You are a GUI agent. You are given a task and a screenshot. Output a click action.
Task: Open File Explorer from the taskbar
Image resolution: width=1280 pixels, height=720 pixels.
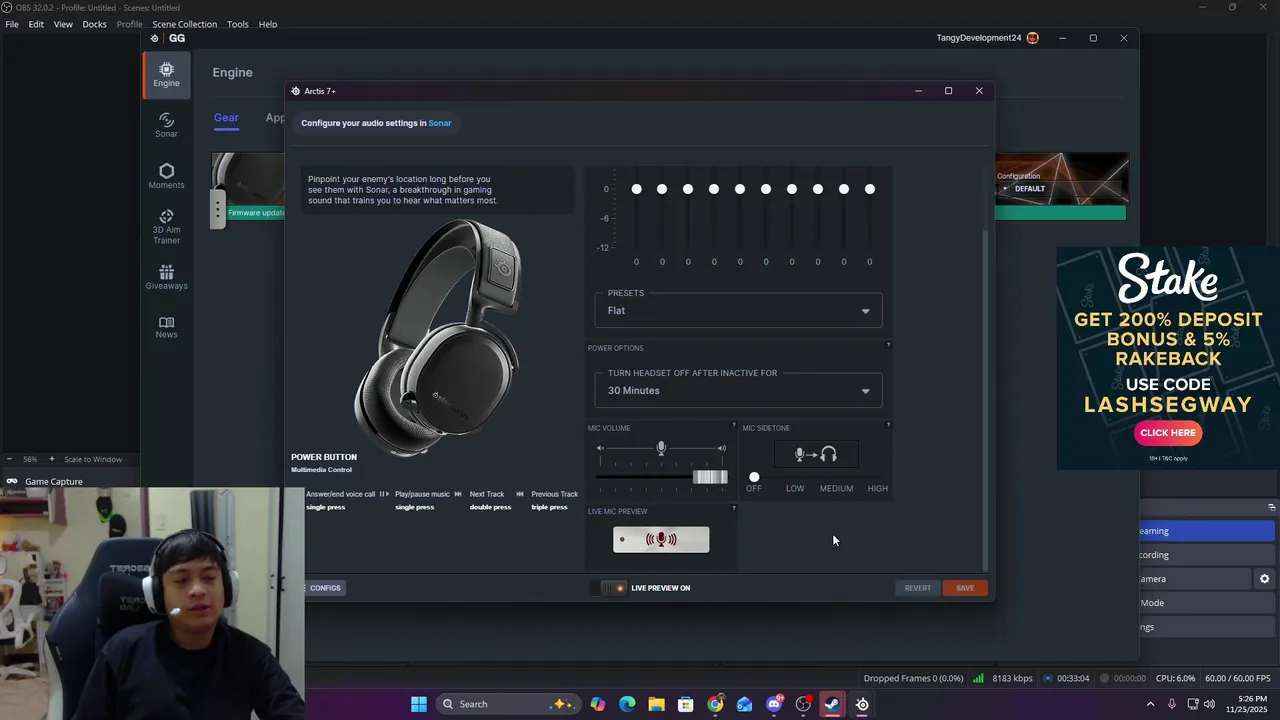[x=656, y=704]
